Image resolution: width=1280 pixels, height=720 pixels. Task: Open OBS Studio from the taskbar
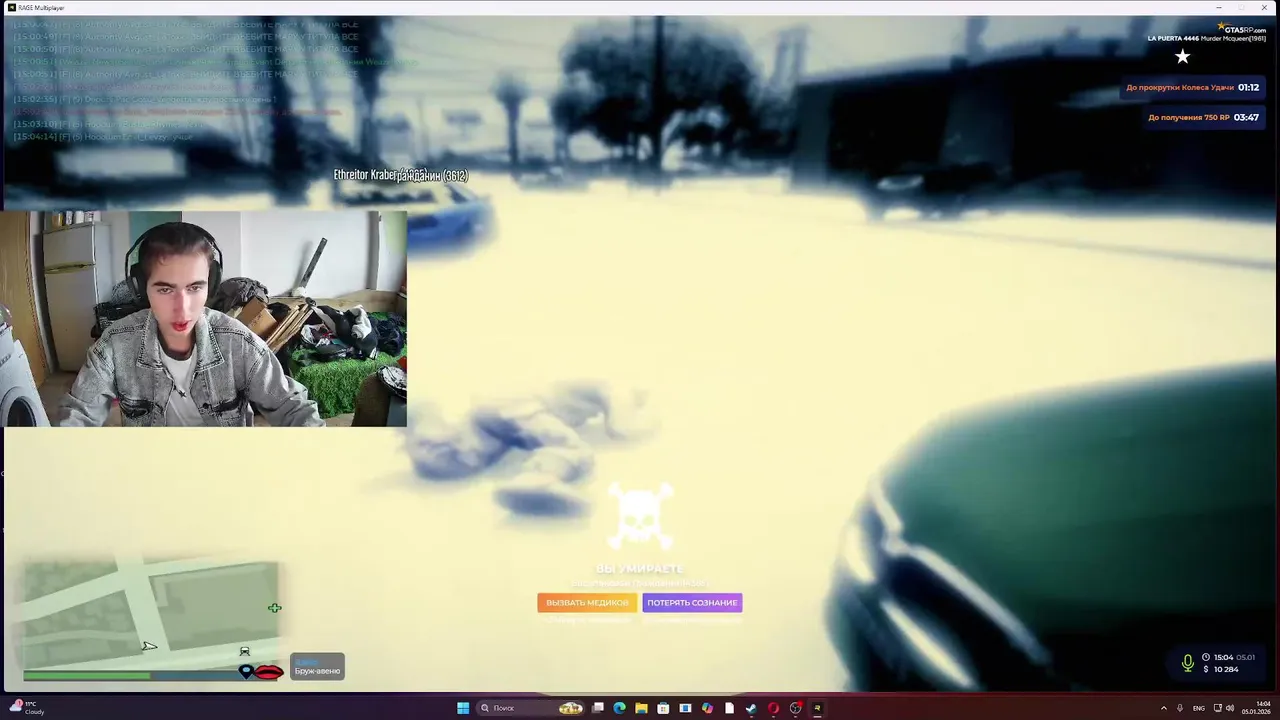click(x=795, y=708)
